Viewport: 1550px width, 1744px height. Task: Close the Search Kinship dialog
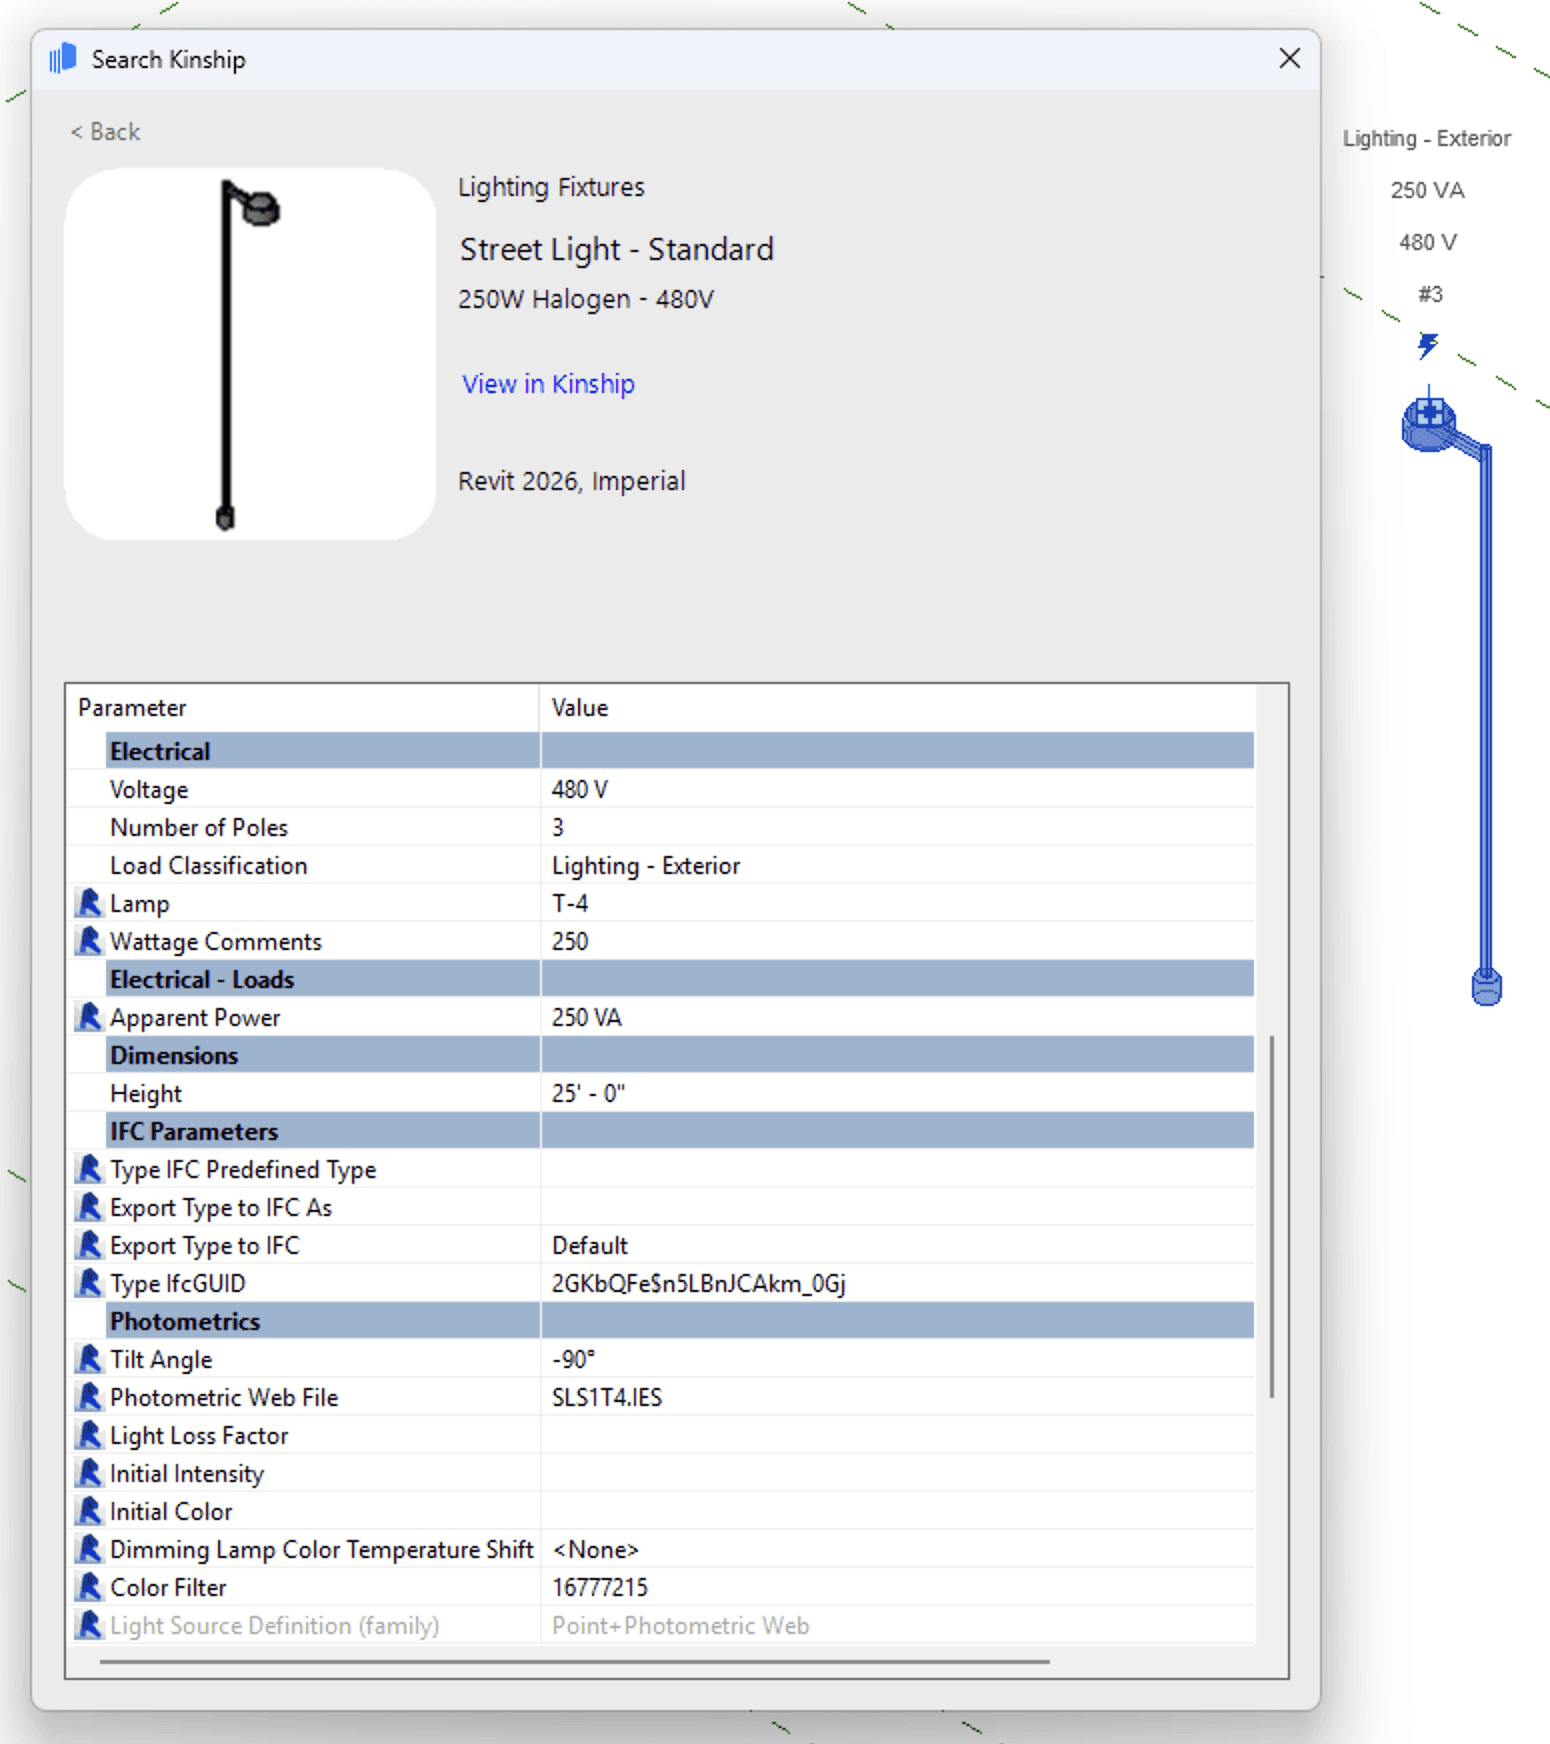[x=1289, y=58]
